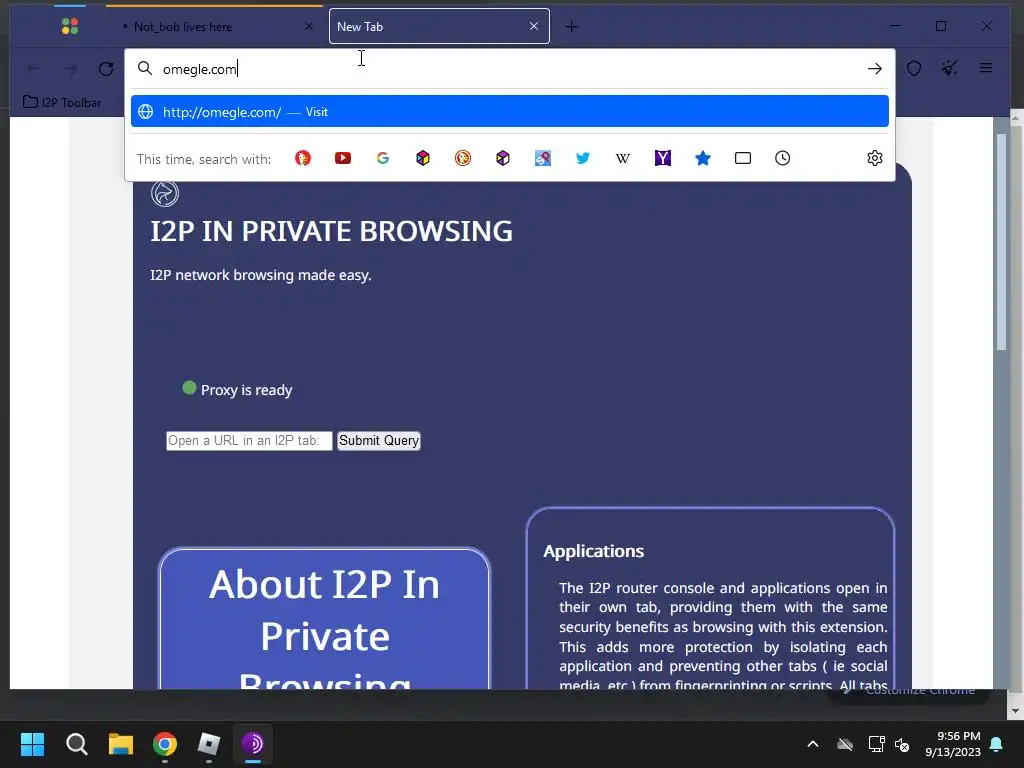This screenshot has width=1024, height=768.
Task: Search with Yahoo engine icon
Action: pos(663,158)
